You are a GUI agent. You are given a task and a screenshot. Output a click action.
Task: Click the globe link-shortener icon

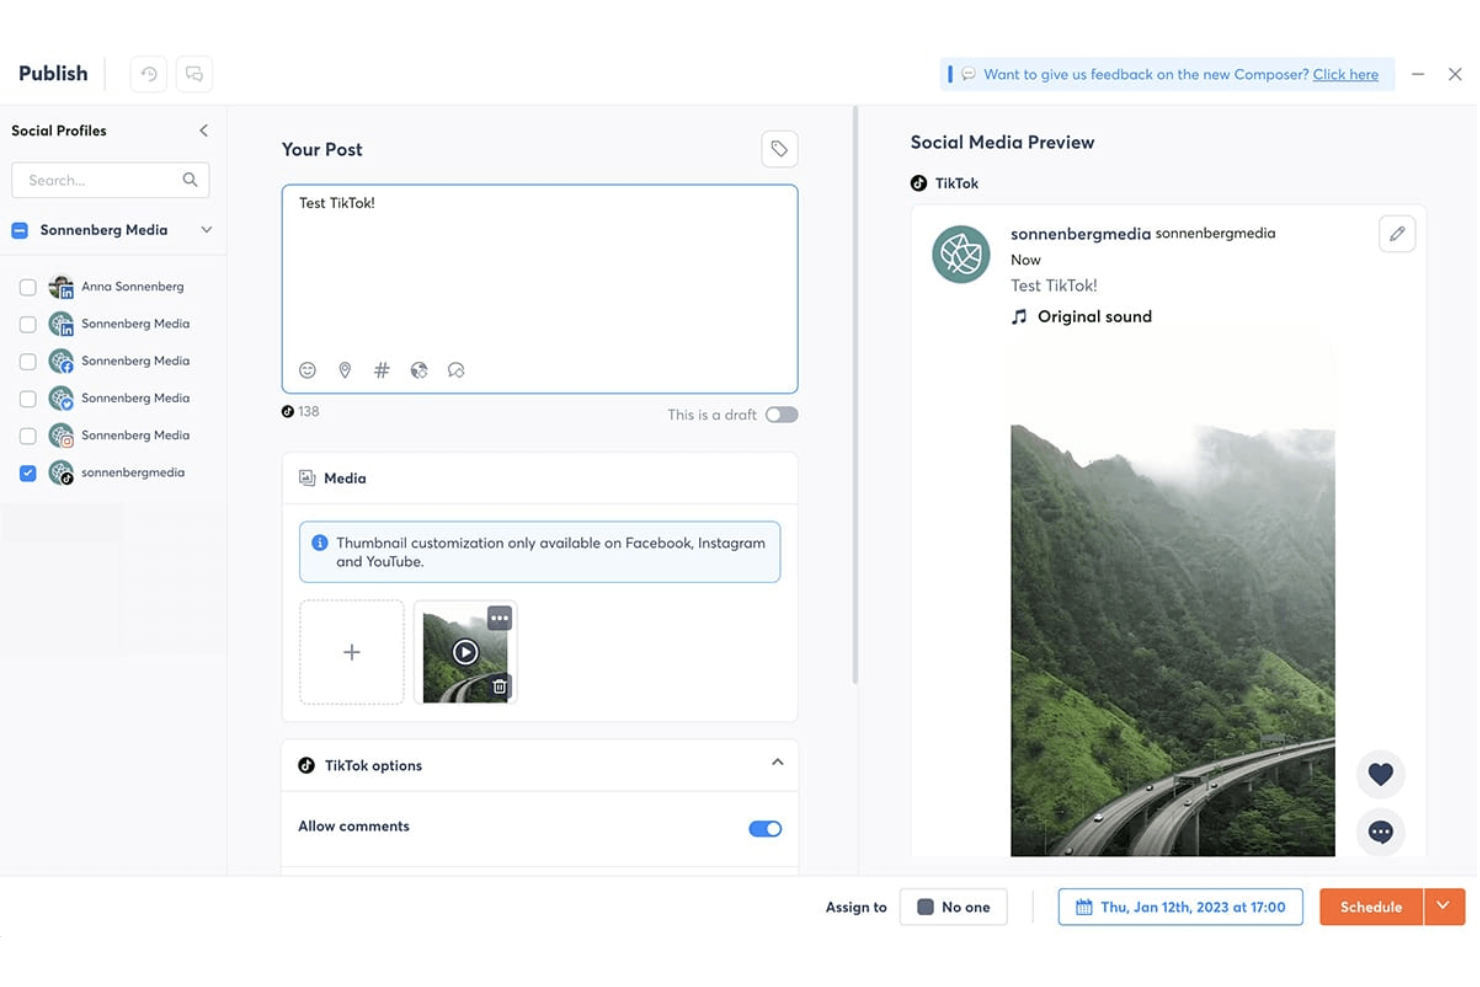tap(419, 370)
